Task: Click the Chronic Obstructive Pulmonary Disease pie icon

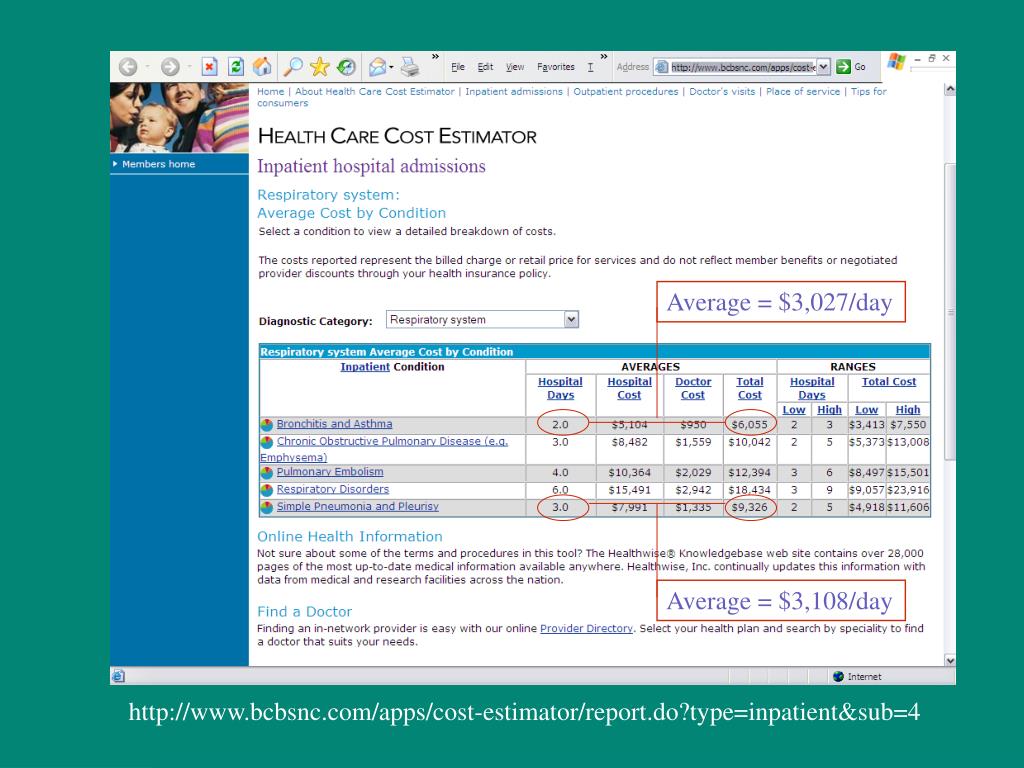Action: tap(266, 442)
